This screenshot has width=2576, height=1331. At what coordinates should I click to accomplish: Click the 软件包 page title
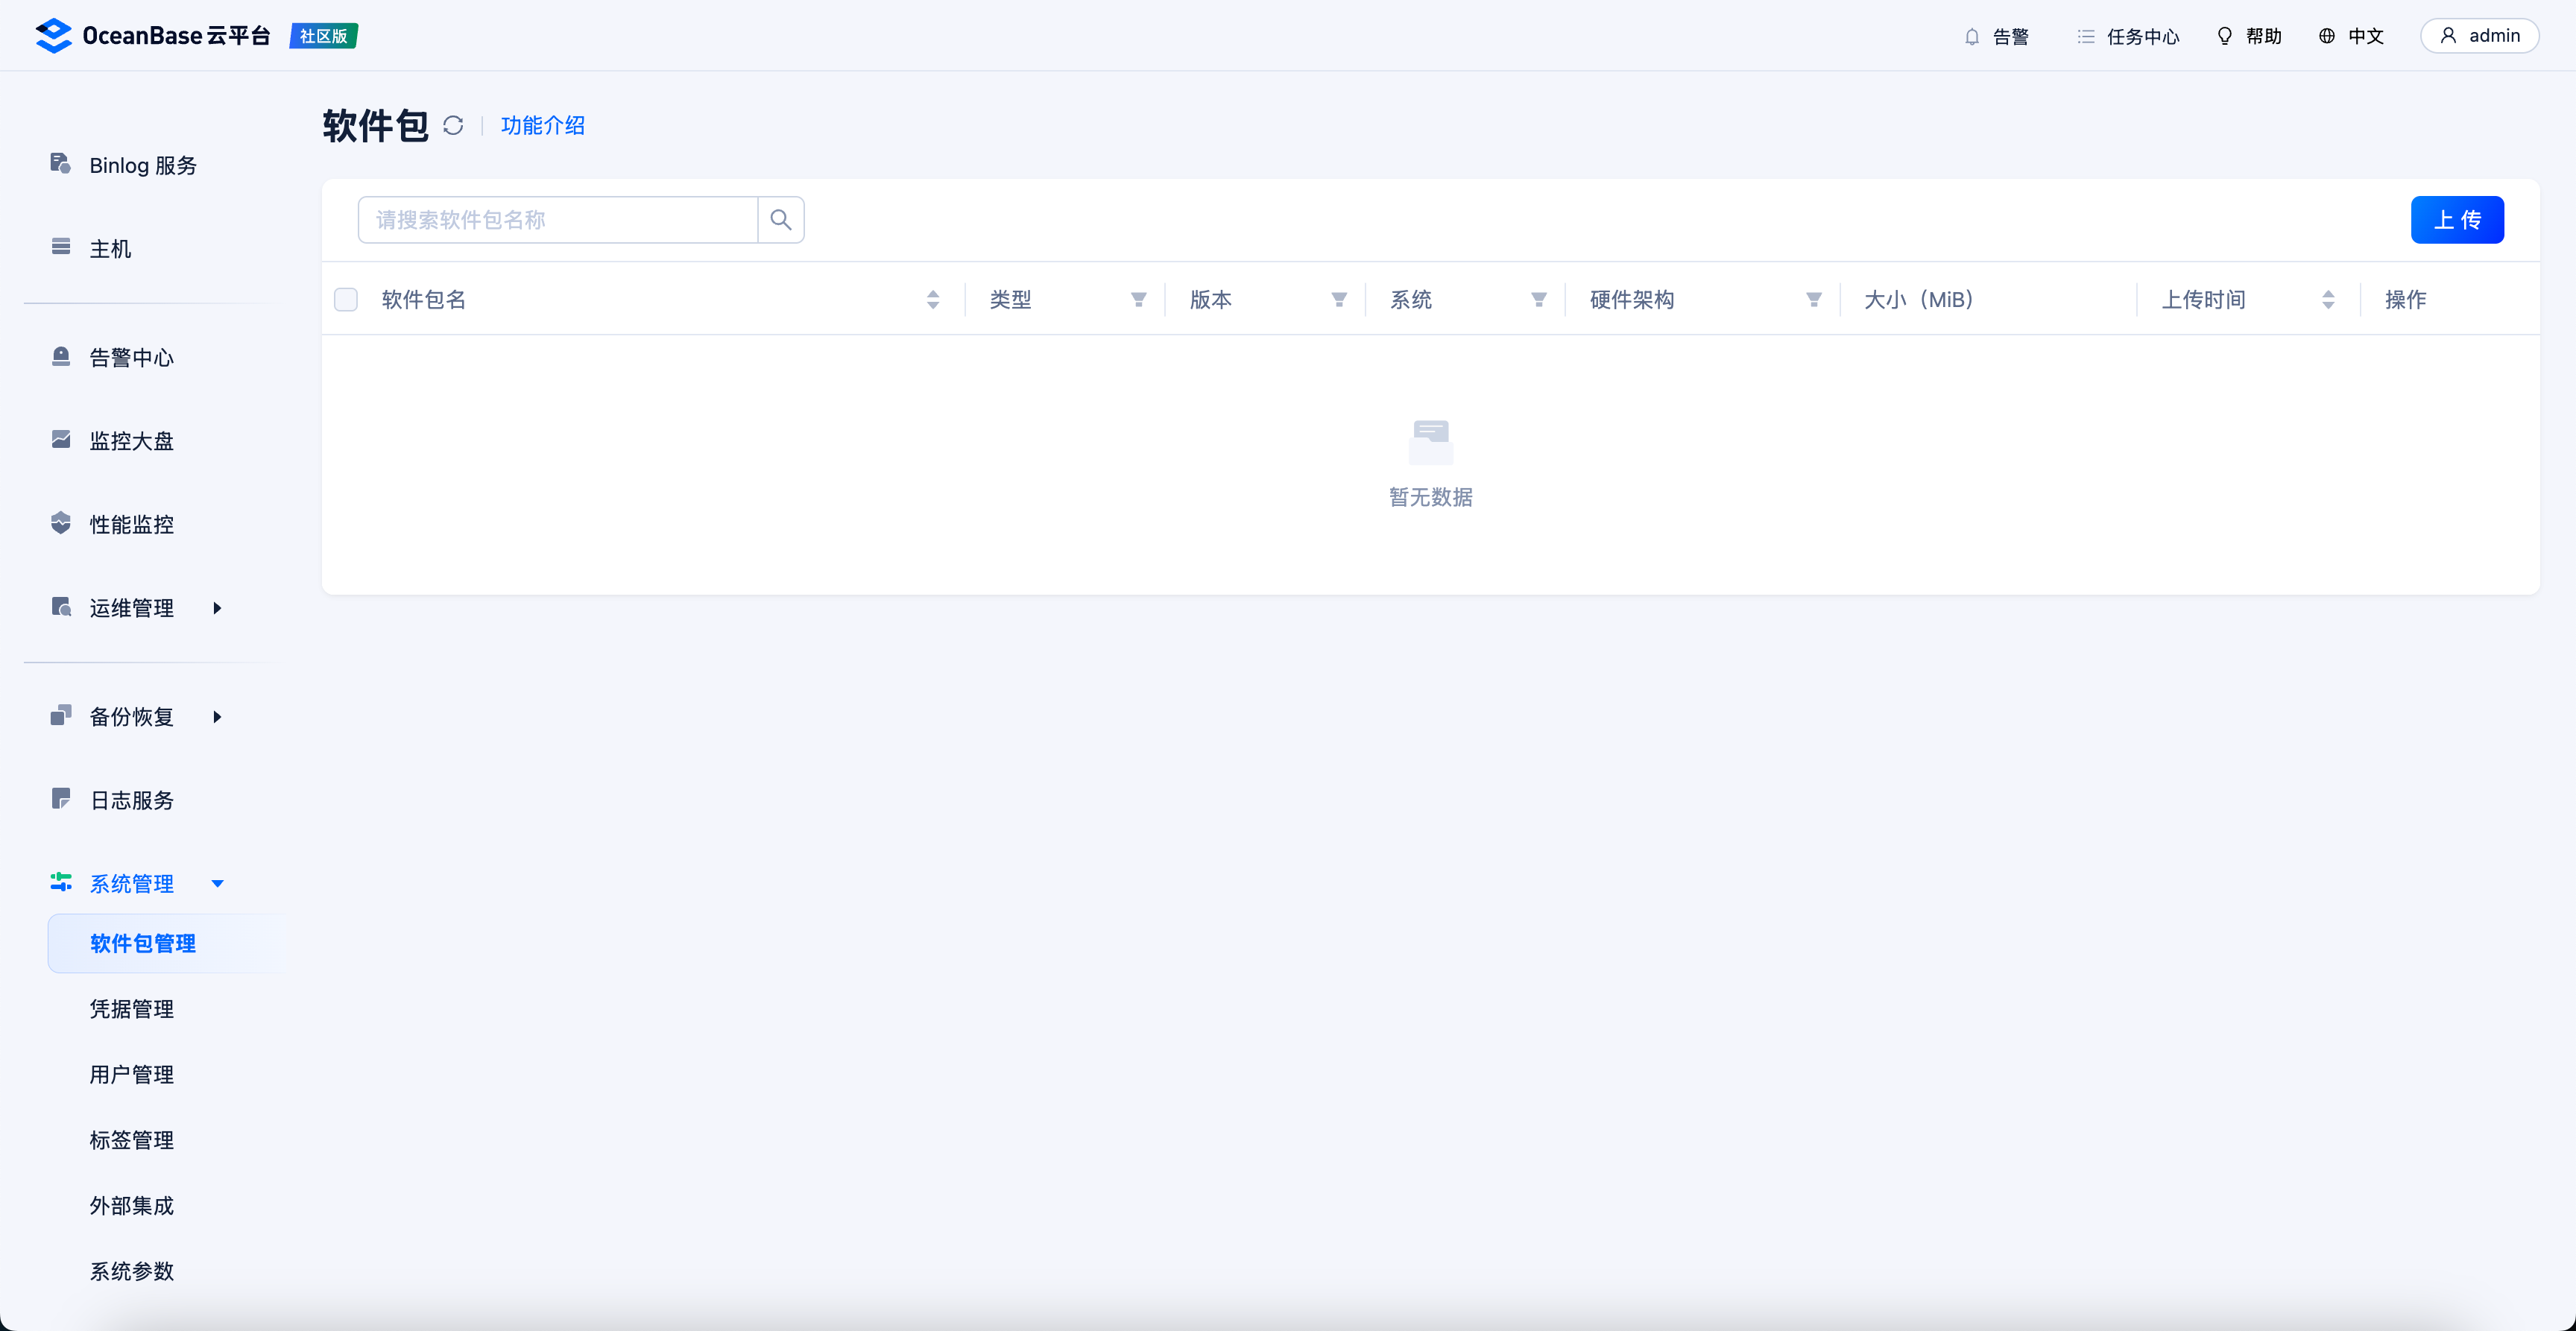pyautogui.click(x=375, y=126)
